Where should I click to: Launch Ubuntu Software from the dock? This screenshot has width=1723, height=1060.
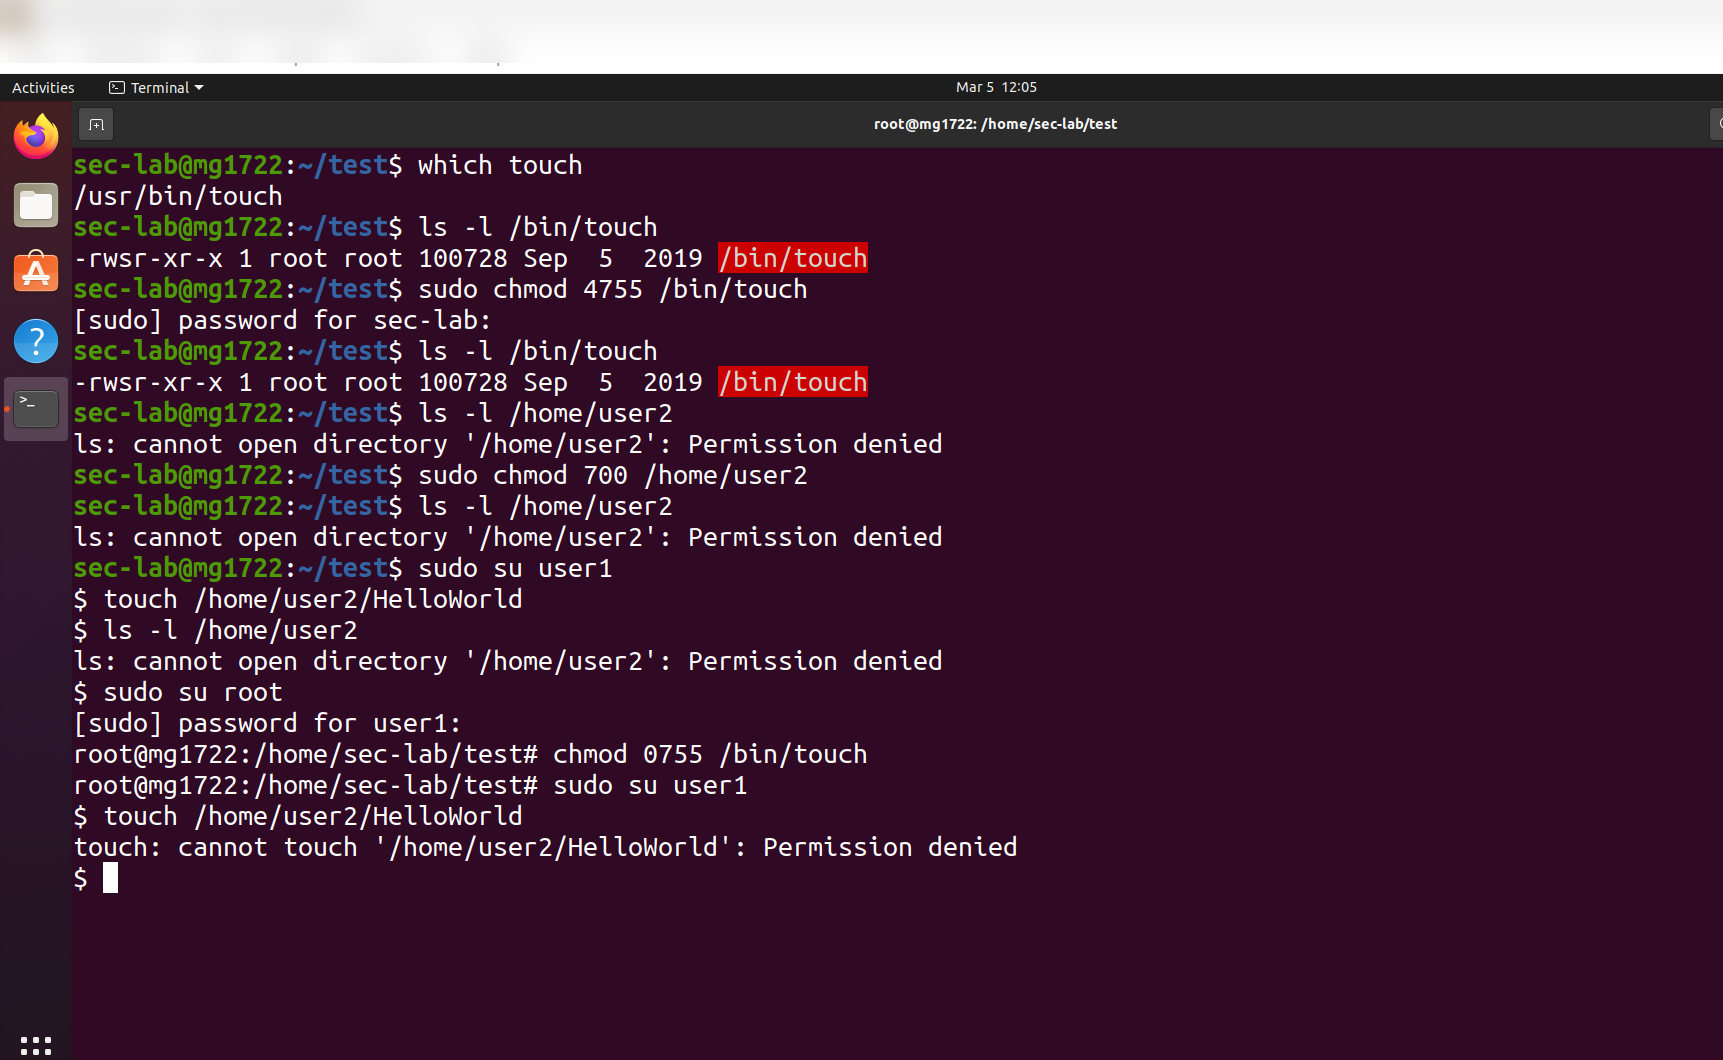tap(36, 272)
